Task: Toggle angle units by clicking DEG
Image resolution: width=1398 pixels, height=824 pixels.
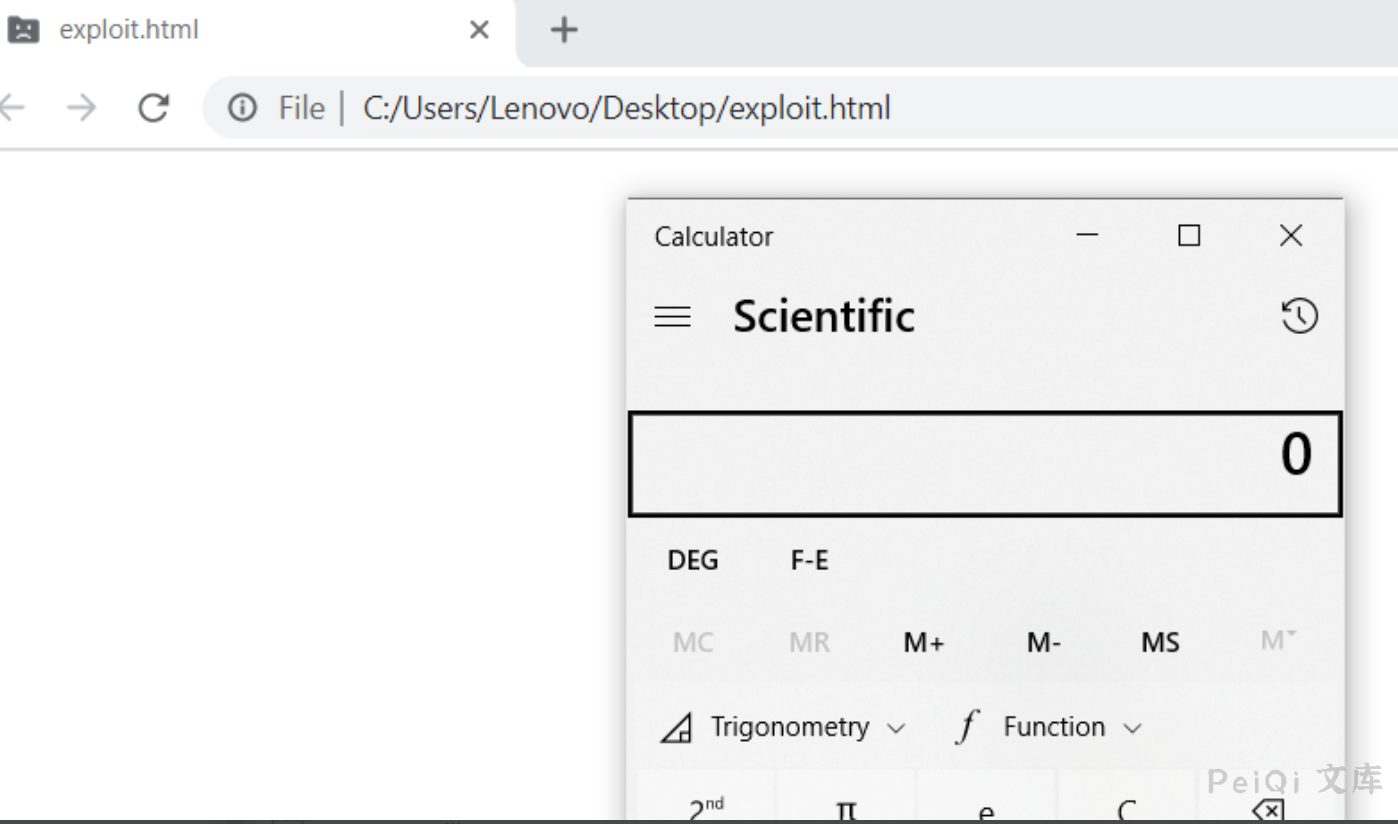Action: [692, 560]
